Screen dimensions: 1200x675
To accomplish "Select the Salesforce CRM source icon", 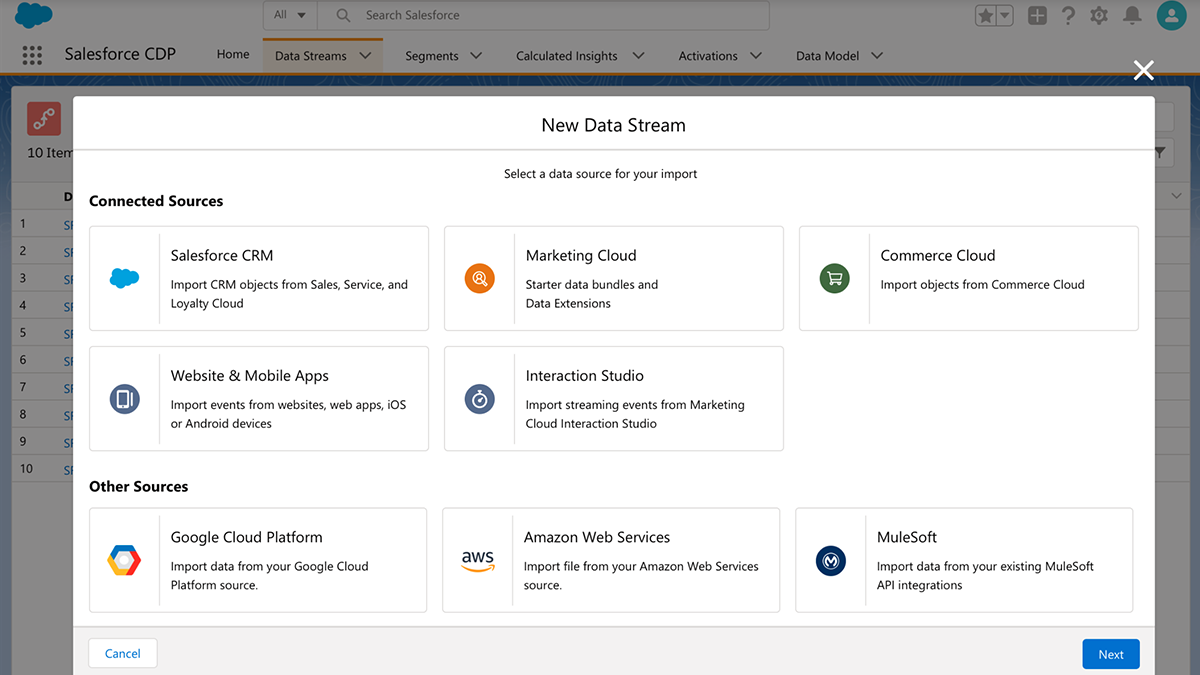I will [124, 279].
